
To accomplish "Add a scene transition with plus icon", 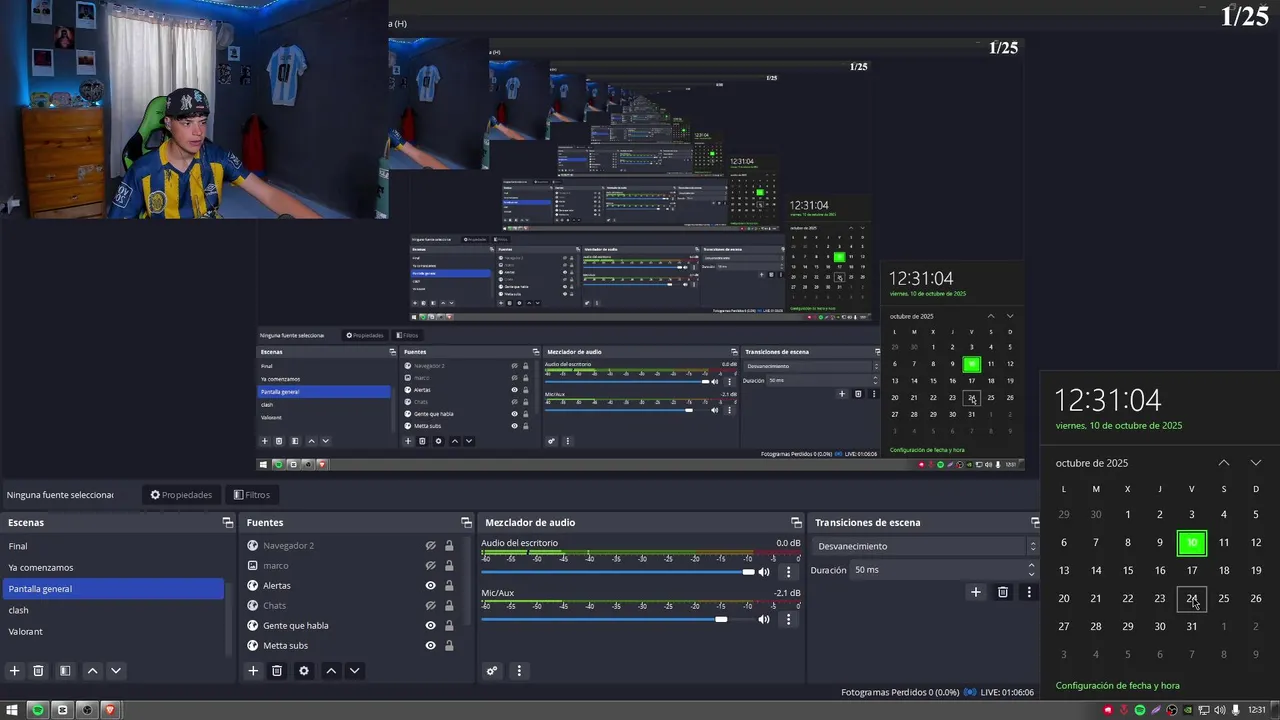I will 976,592.
